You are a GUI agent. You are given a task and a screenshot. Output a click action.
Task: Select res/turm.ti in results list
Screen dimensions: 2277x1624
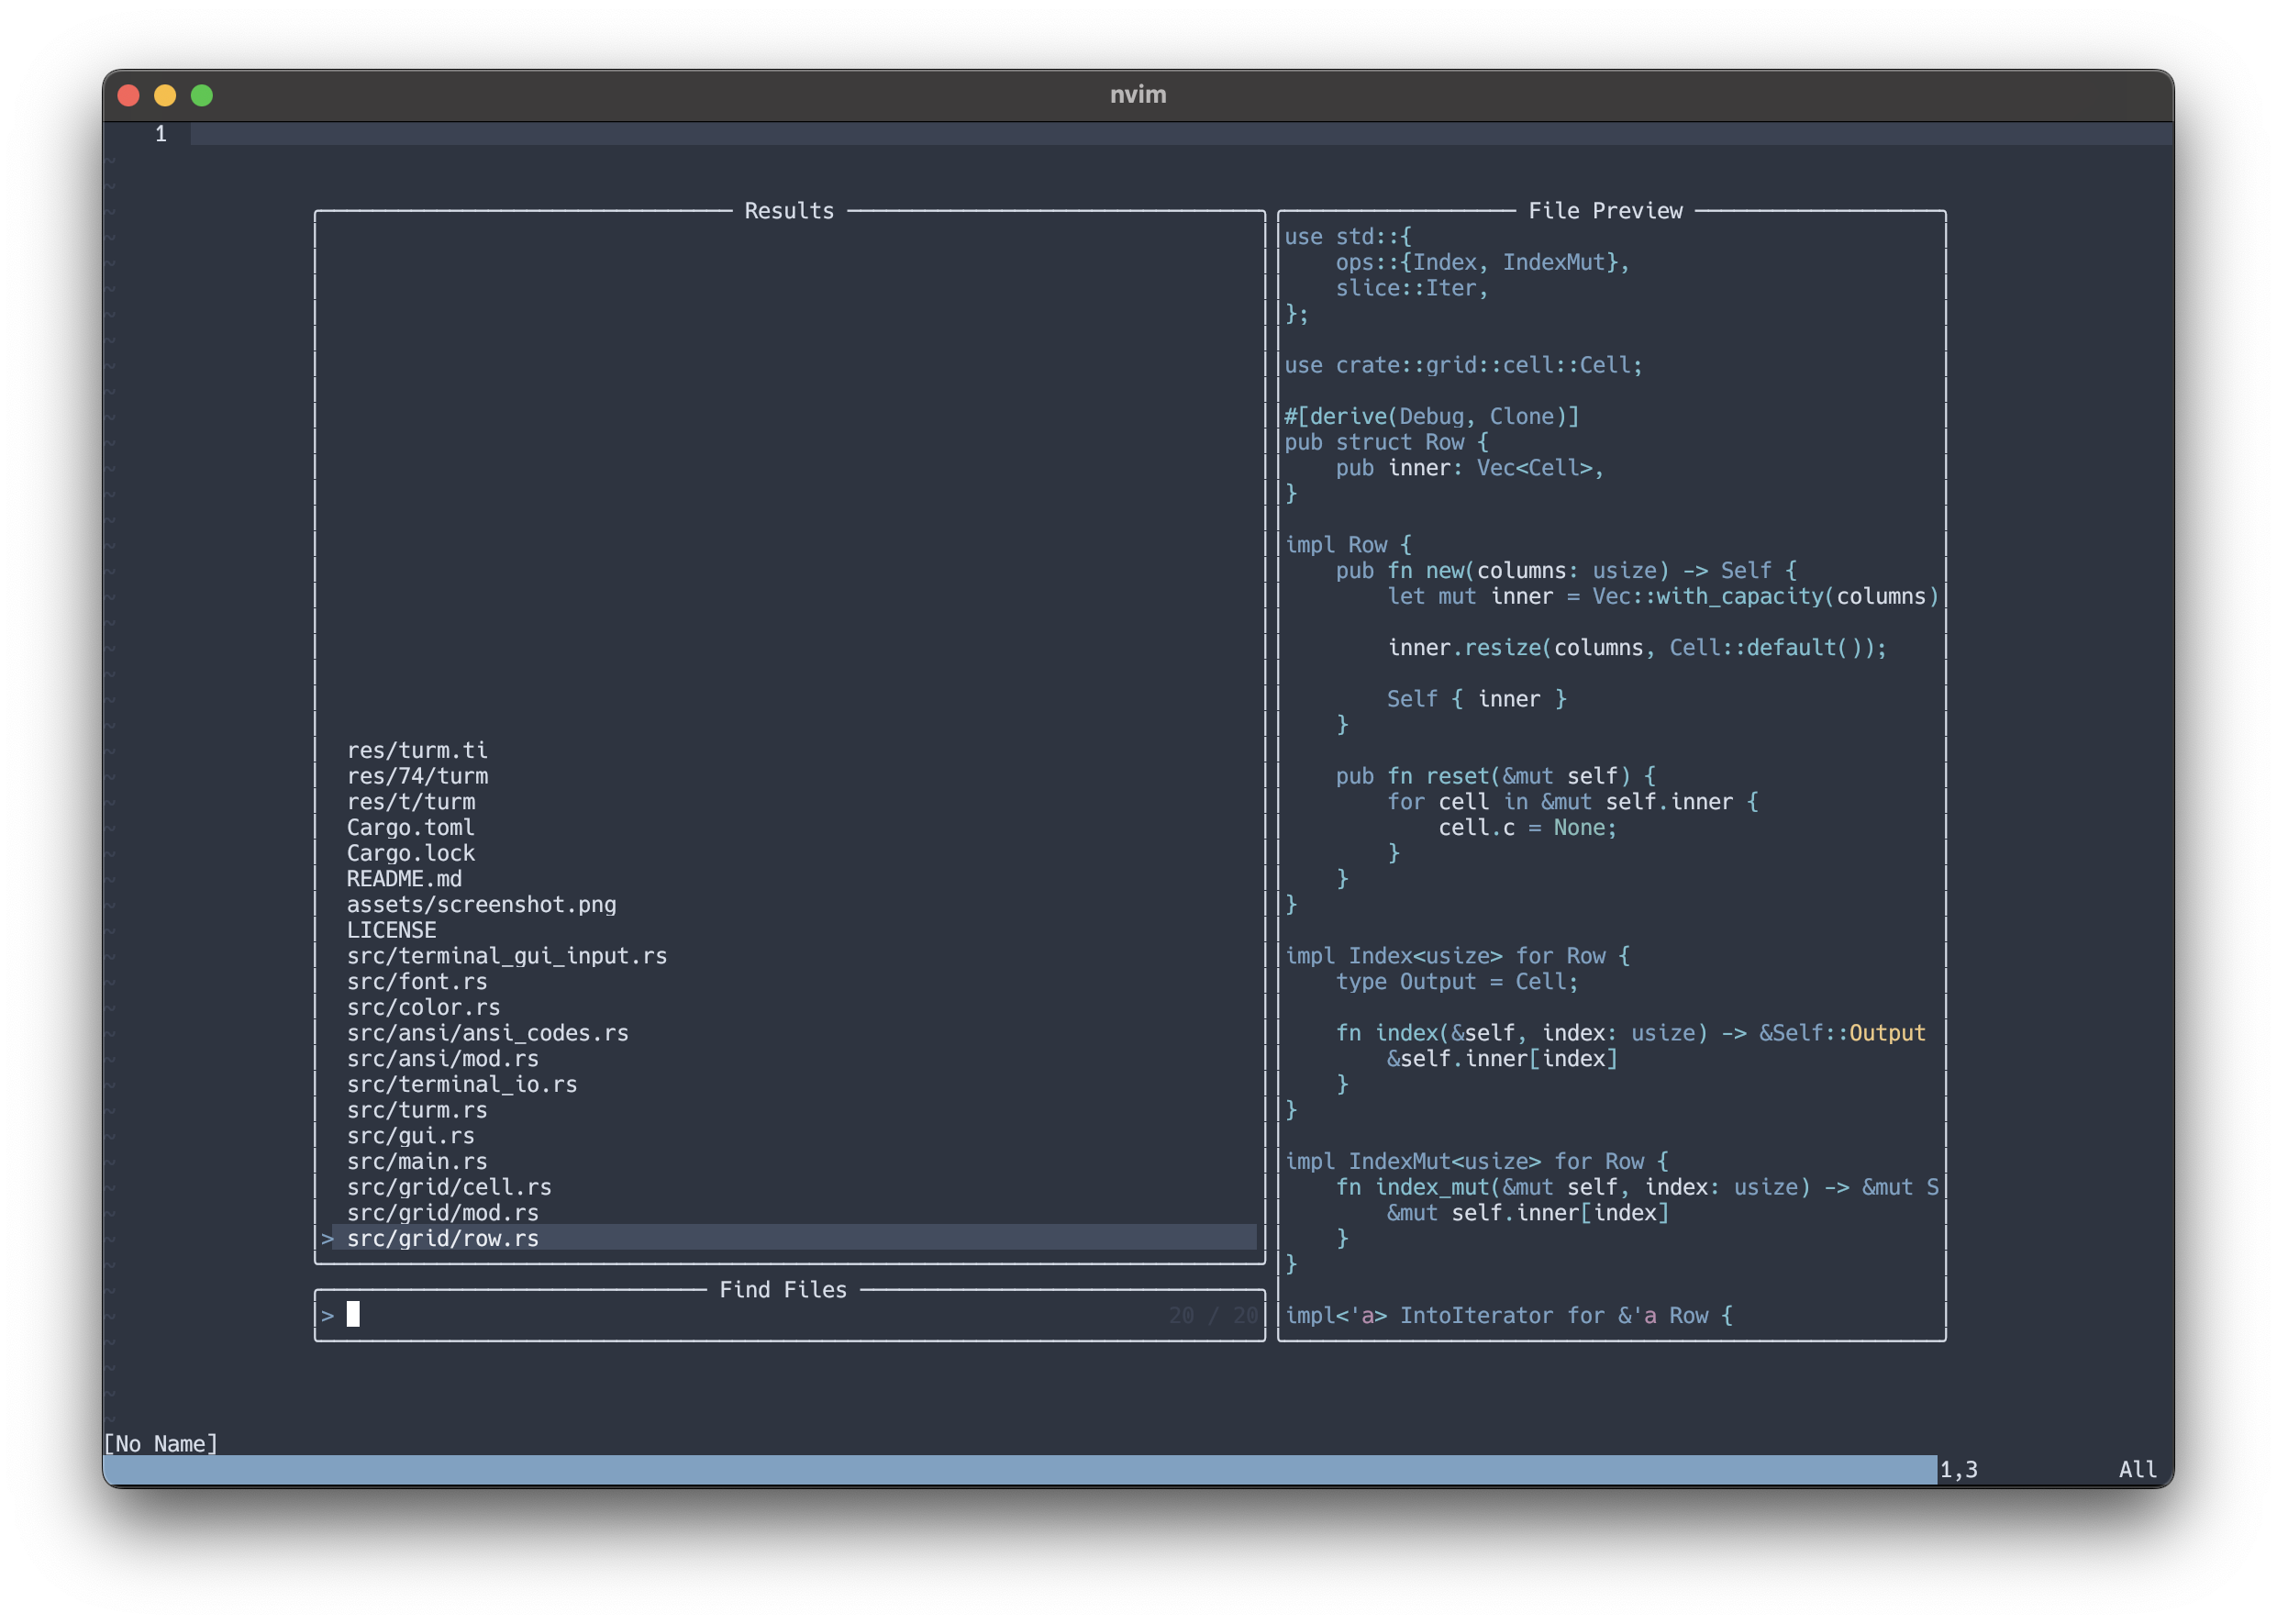pyautogui.click(x=417, y=750)
